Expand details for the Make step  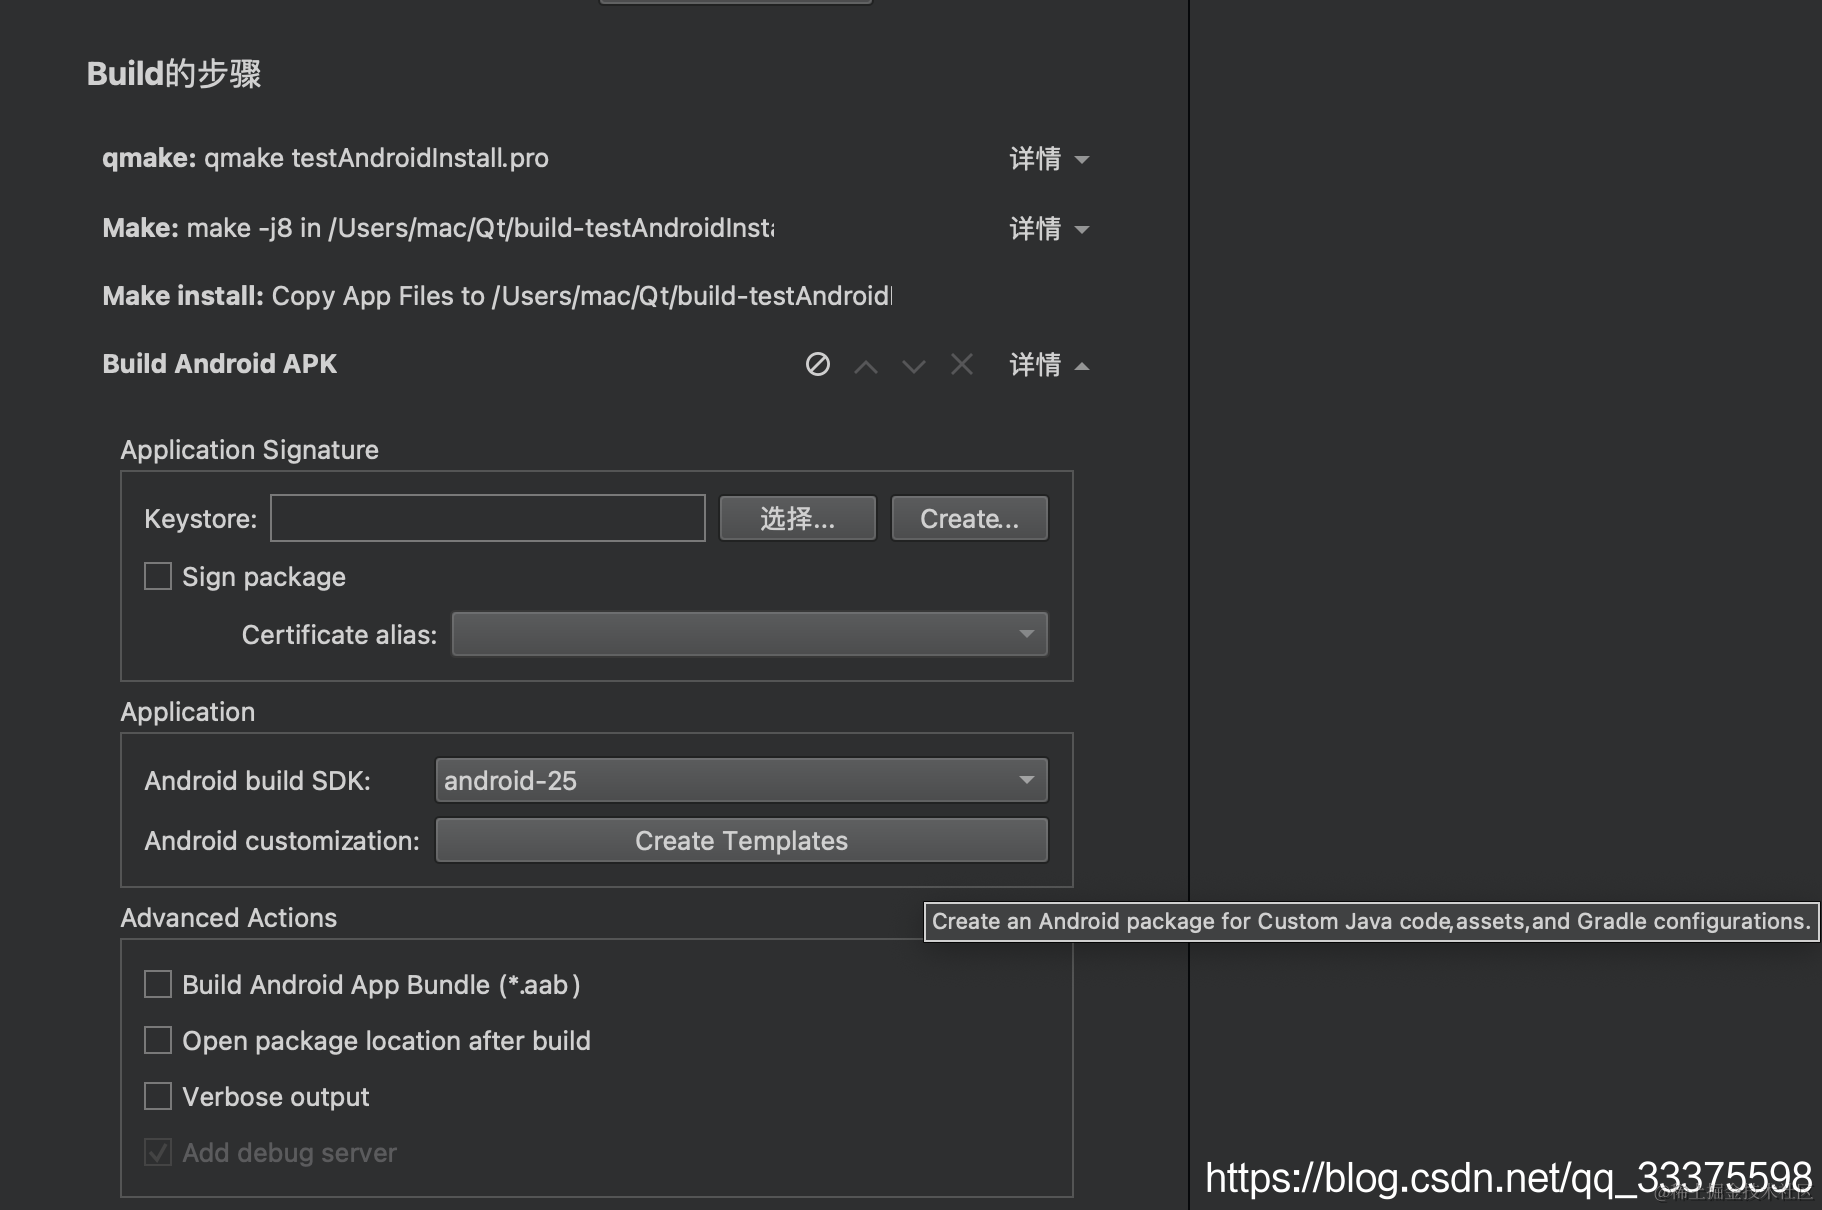(x=1049, y=229)
